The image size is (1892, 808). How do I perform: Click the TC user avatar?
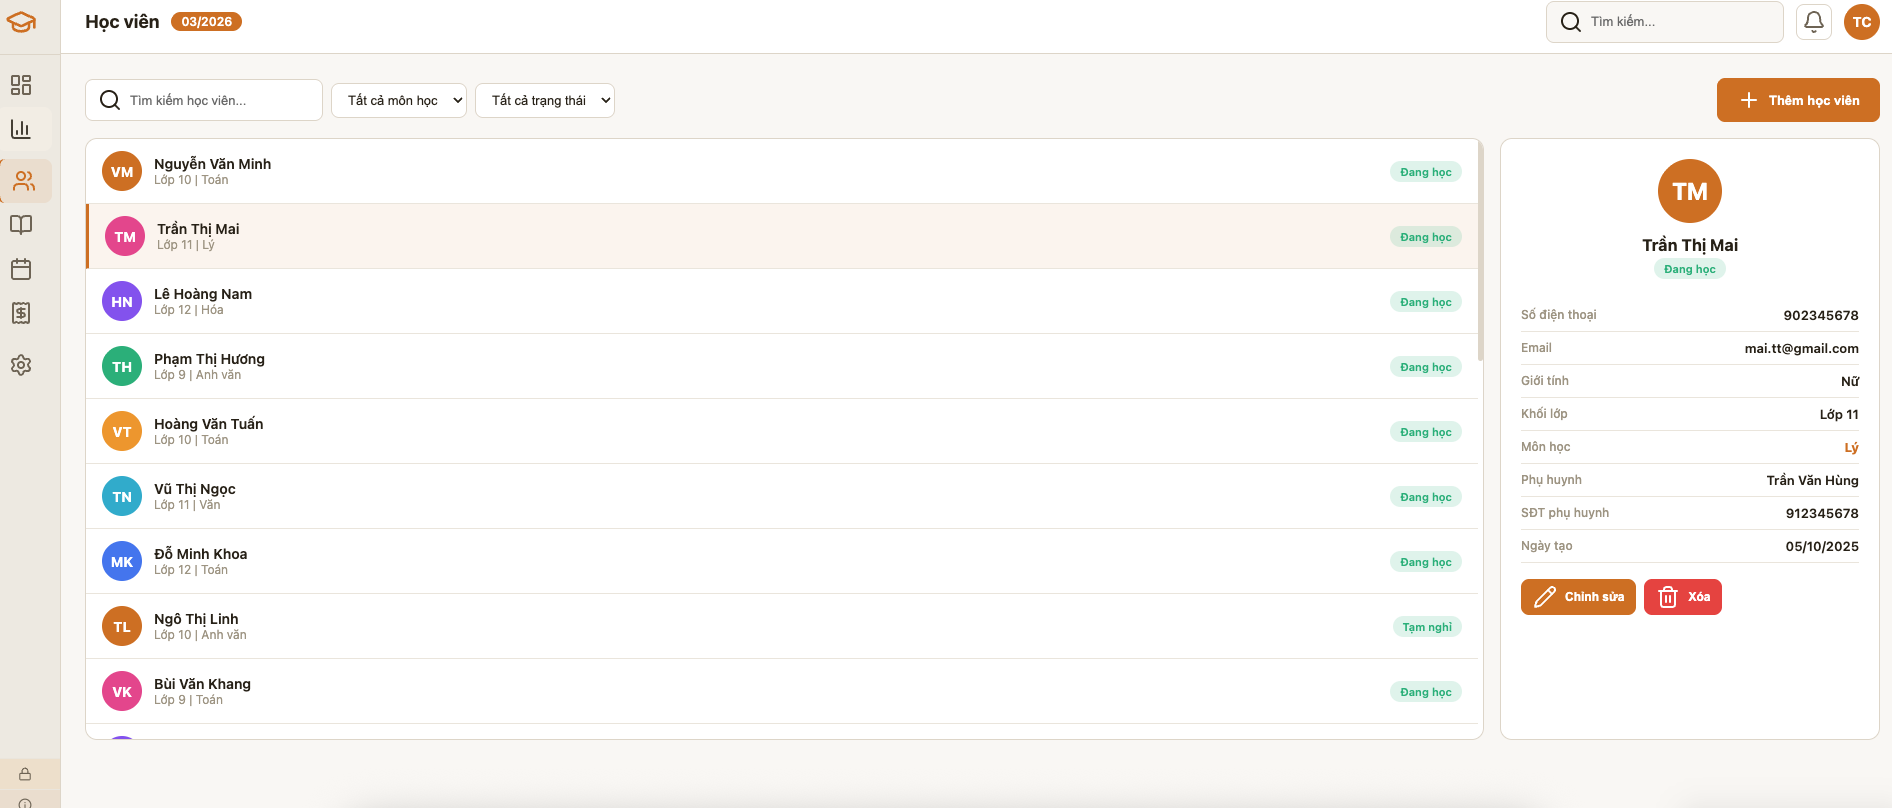[1861, 22]
